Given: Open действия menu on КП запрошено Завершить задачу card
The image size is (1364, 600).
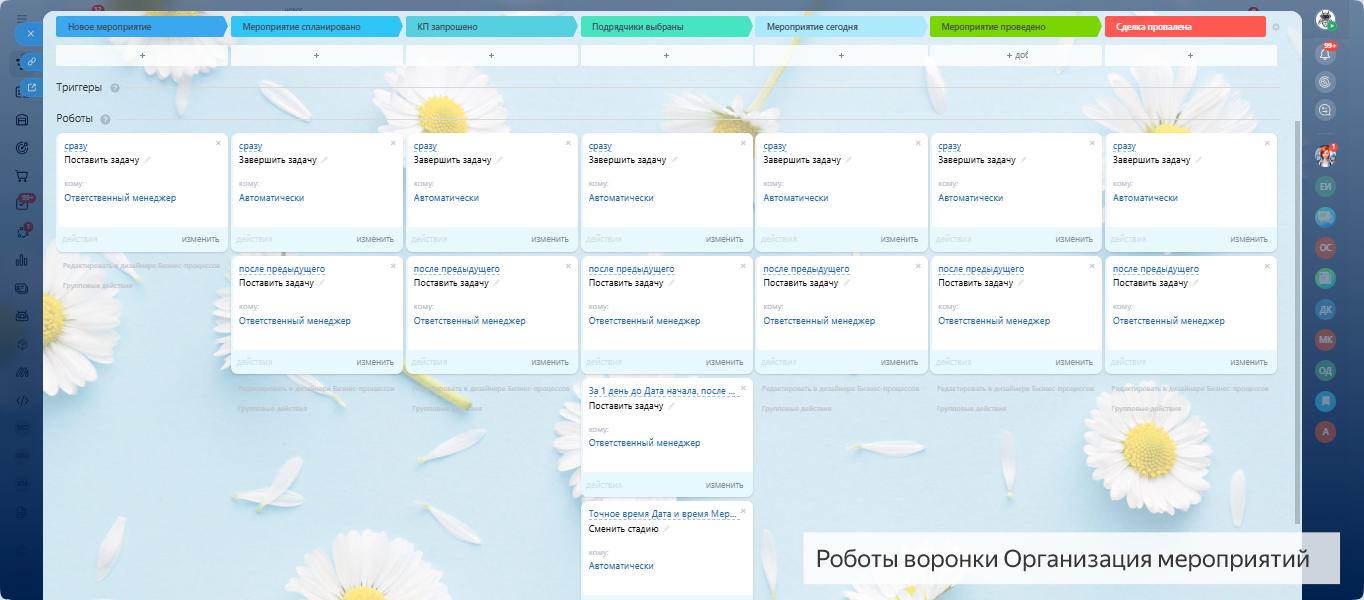Looking at the screenshot, I should click(x=429, y=239).
